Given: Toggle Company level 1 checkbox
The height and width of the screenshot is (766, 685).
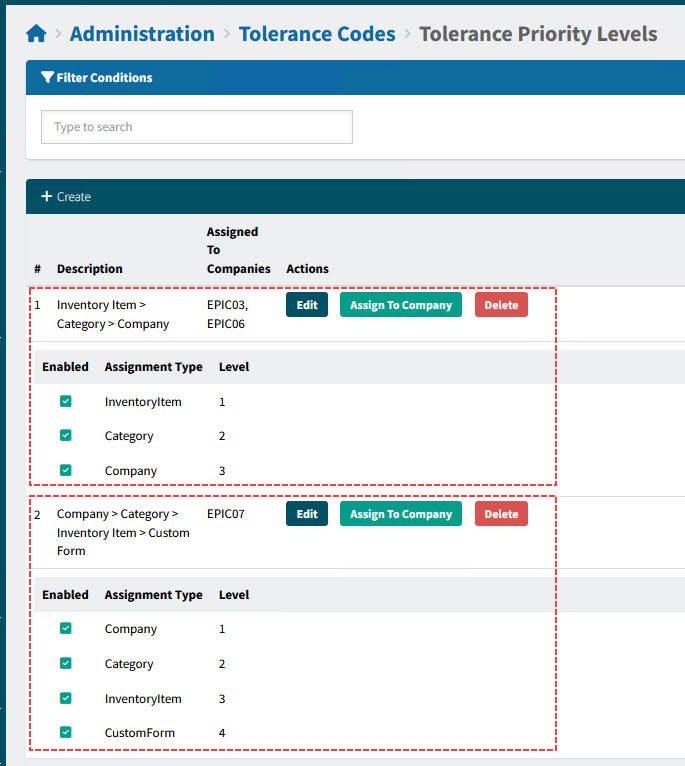Looking at the screenshot, I should coord(66,629).
